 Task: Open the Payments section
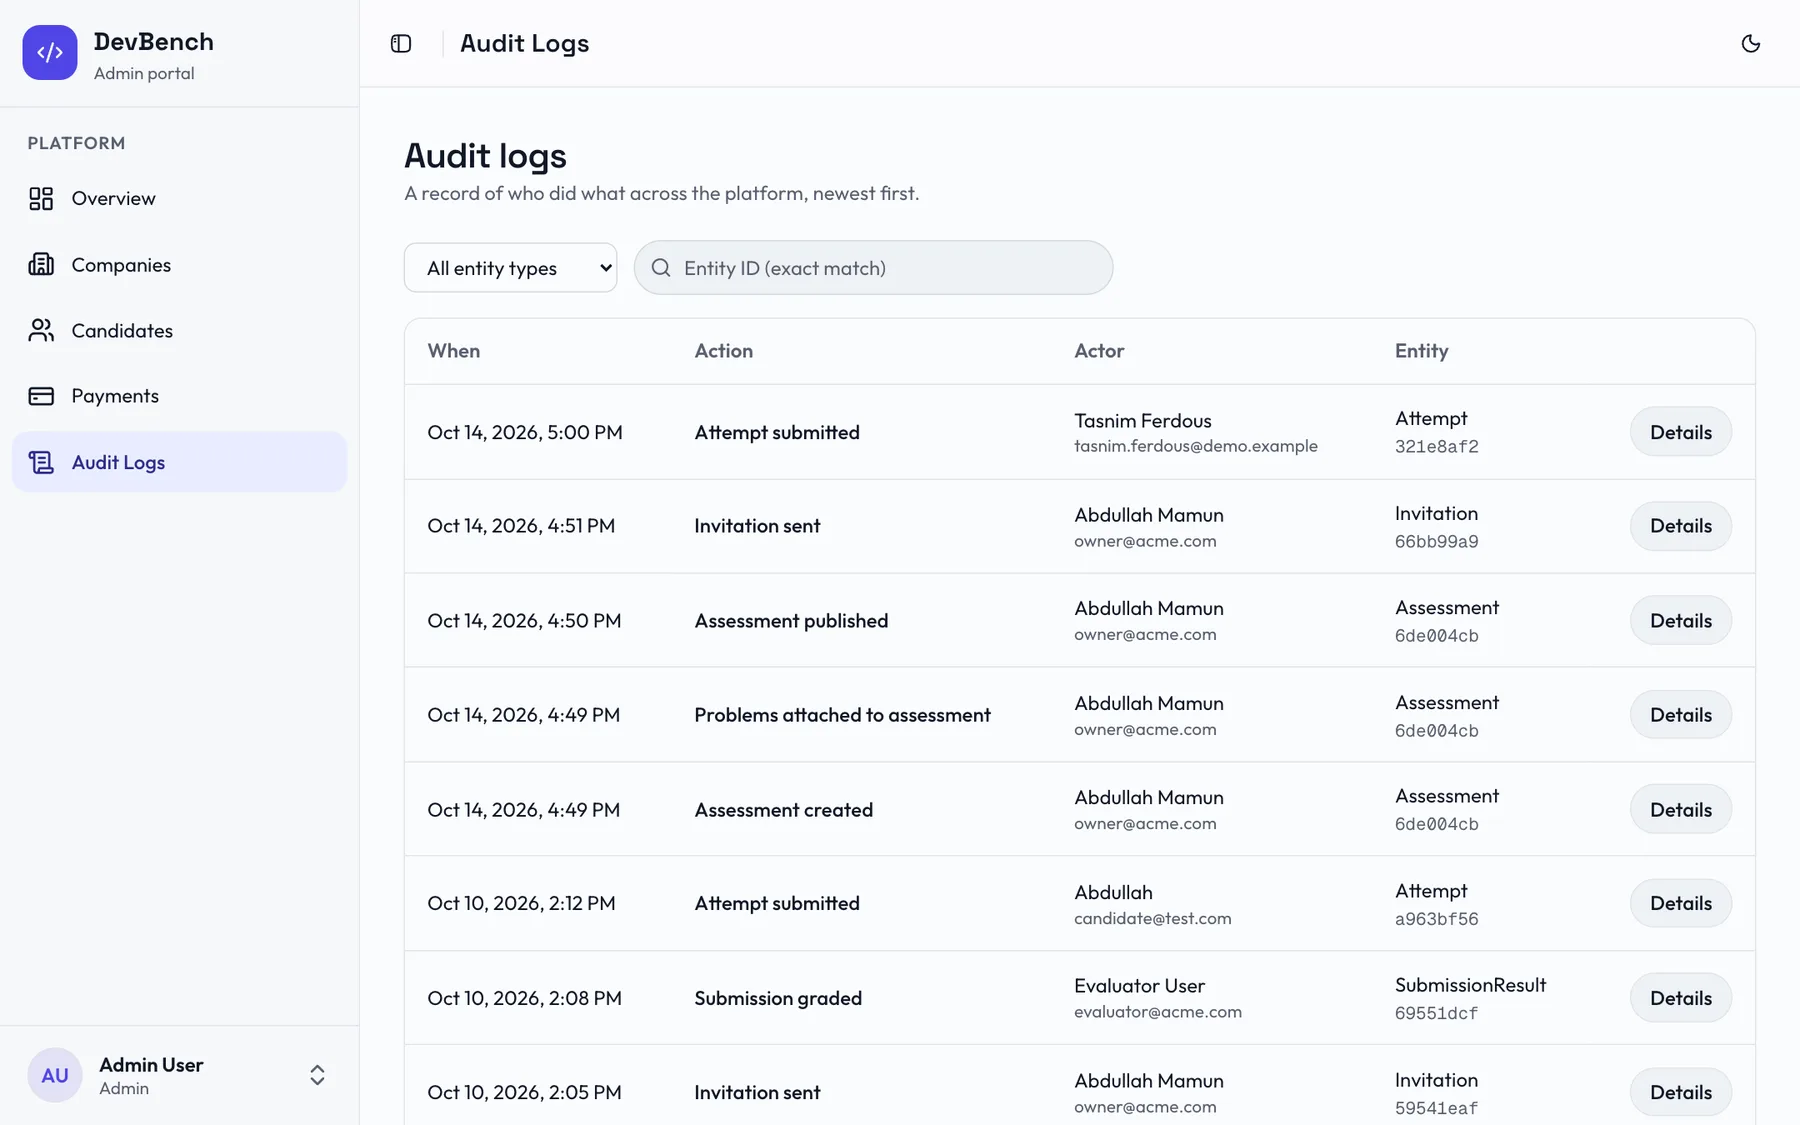click(x=180, y=396)
